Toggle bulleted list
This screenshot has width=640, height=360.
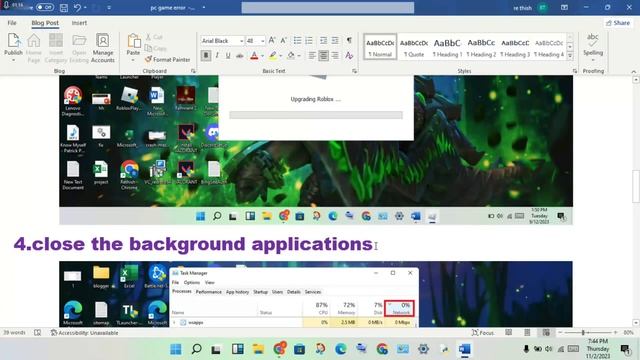pos(298,40)
